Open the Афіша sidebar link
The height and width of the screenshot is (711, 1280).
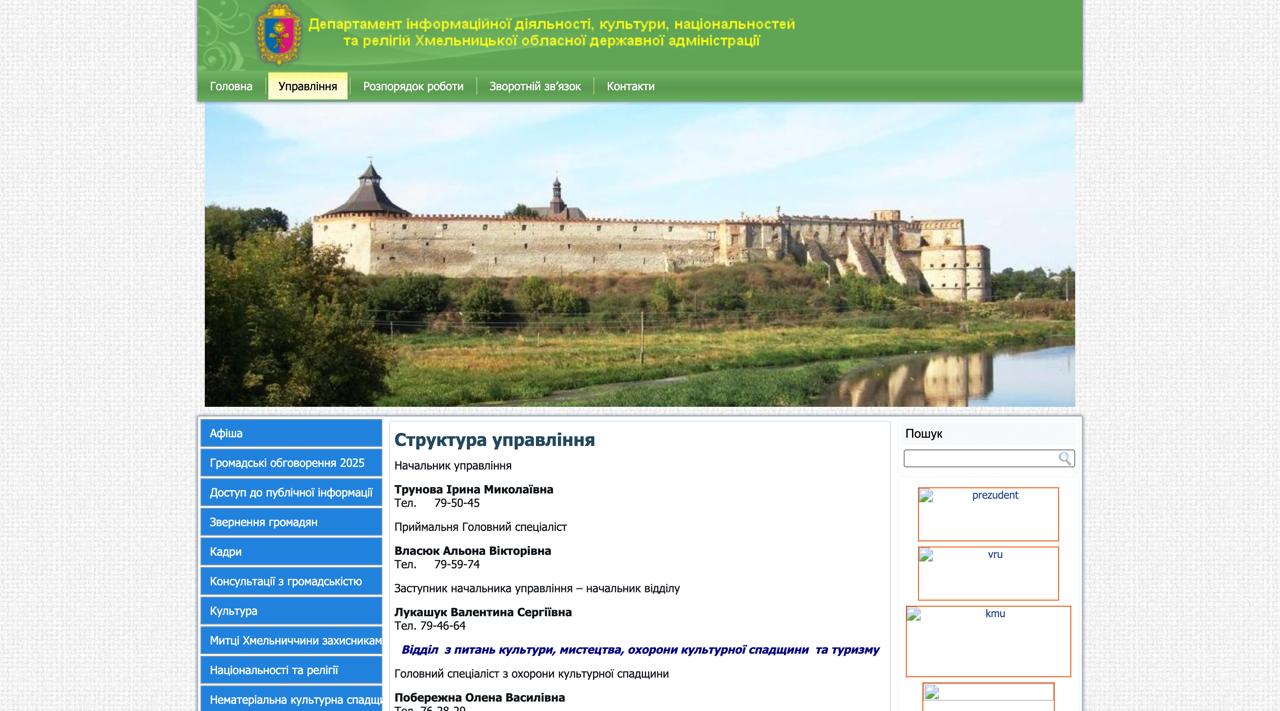pos(291,433)
